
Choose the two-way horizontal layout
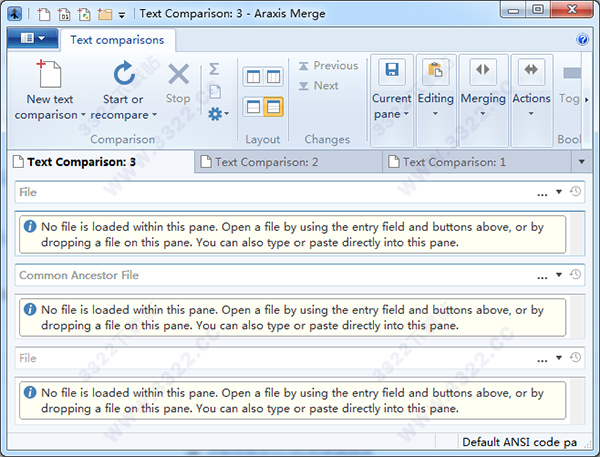[253, 106]
